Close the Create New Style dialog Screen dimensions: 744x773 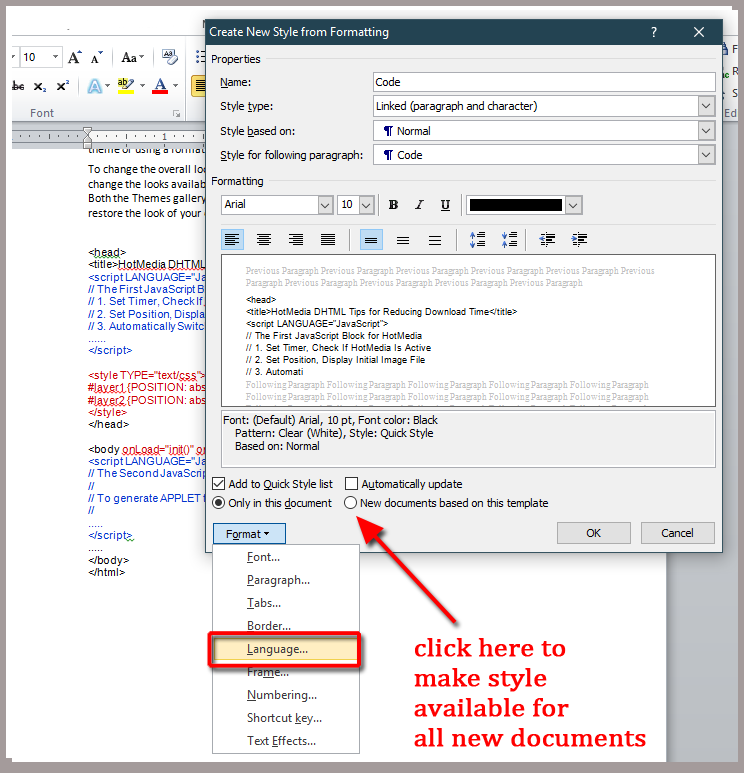(x=699, y=33)
